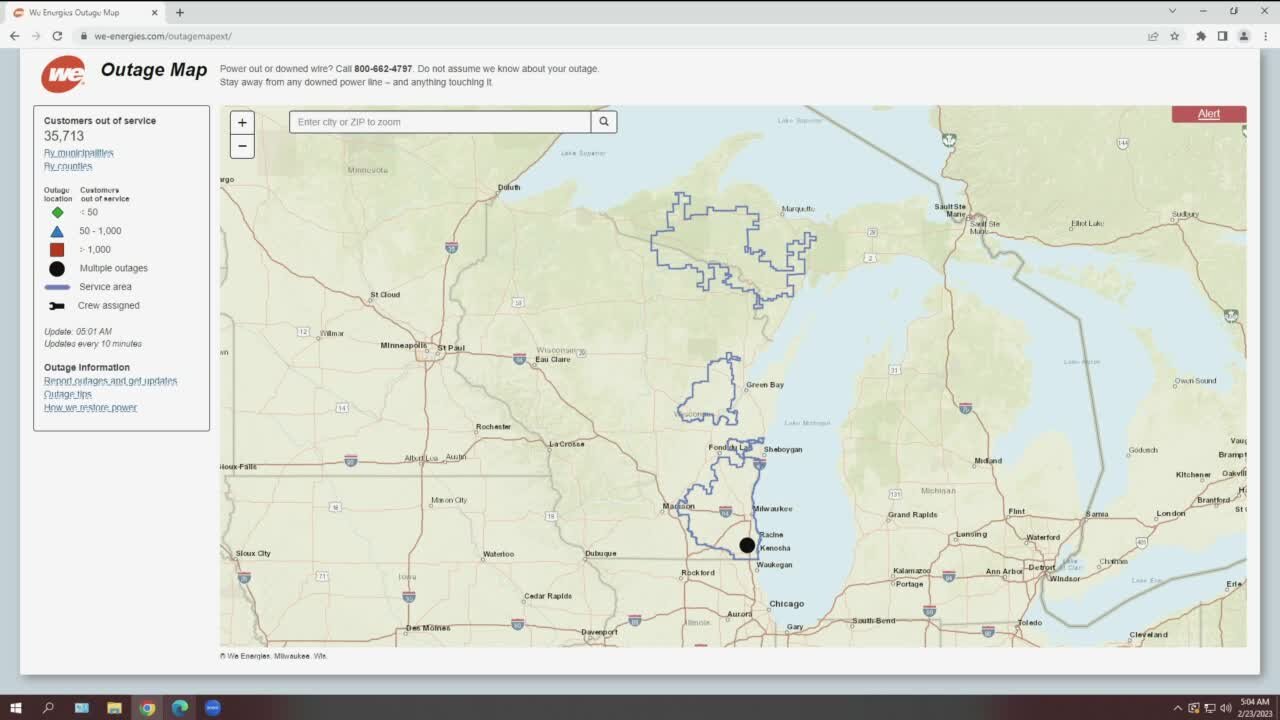Open Report outages and get updates
1280x720 pixels.
coord(110,381)
